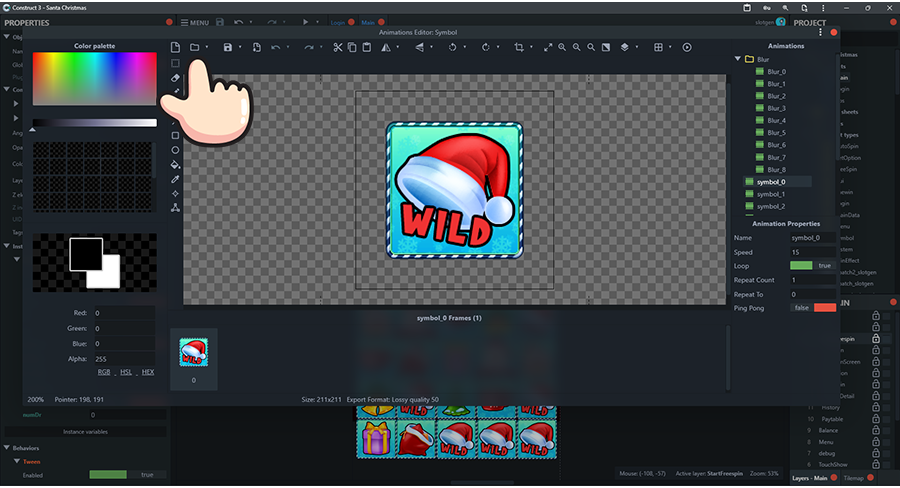Click the resize image arrows icon
This screenshot has width=900, height=488.
(548, 47)
